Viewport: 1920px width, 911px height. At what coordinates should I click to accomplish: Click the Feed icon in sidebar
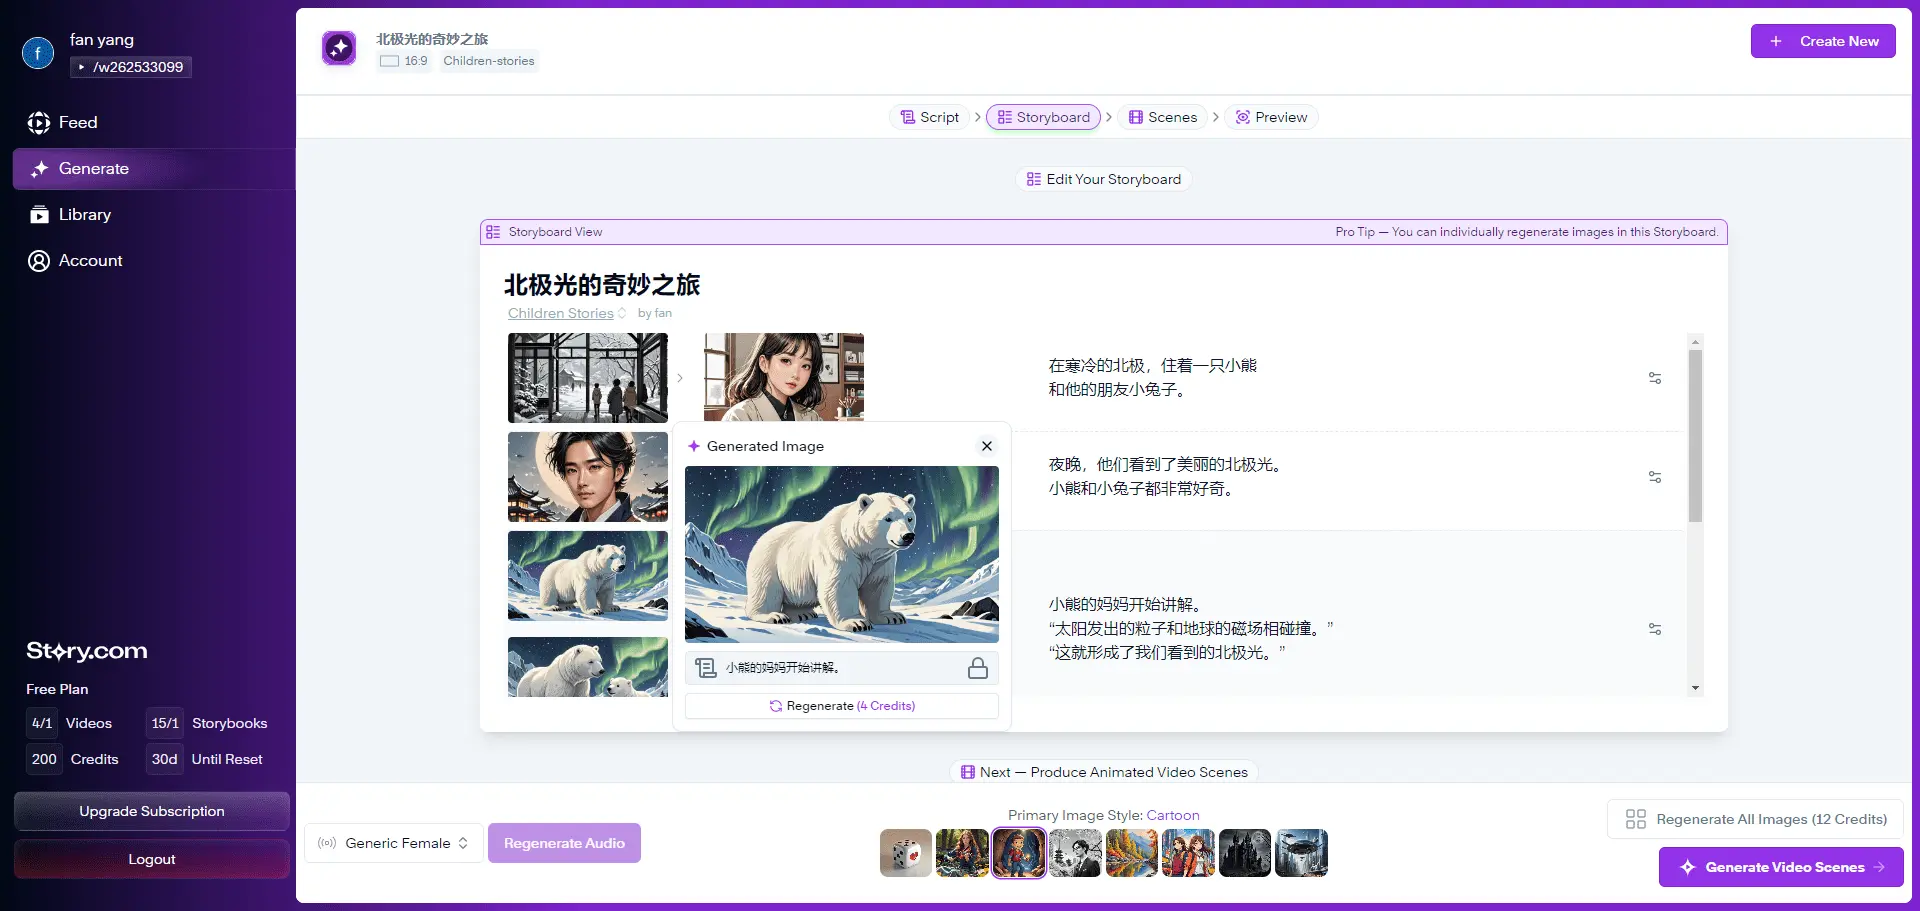[39, 123]
